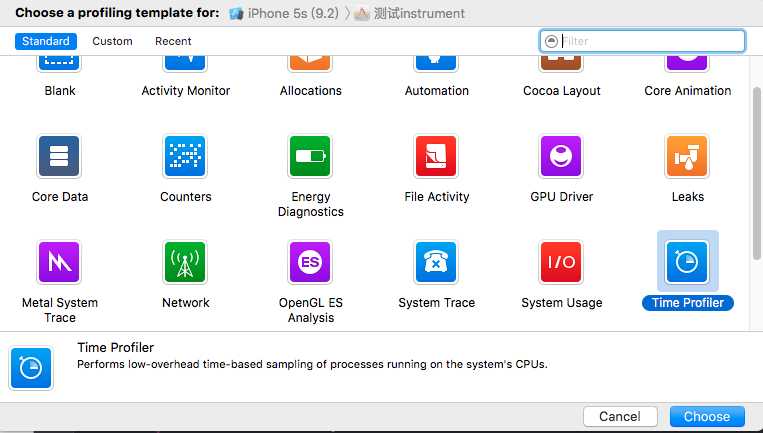Click the 测试instrument app target icon

click(362, 14)
